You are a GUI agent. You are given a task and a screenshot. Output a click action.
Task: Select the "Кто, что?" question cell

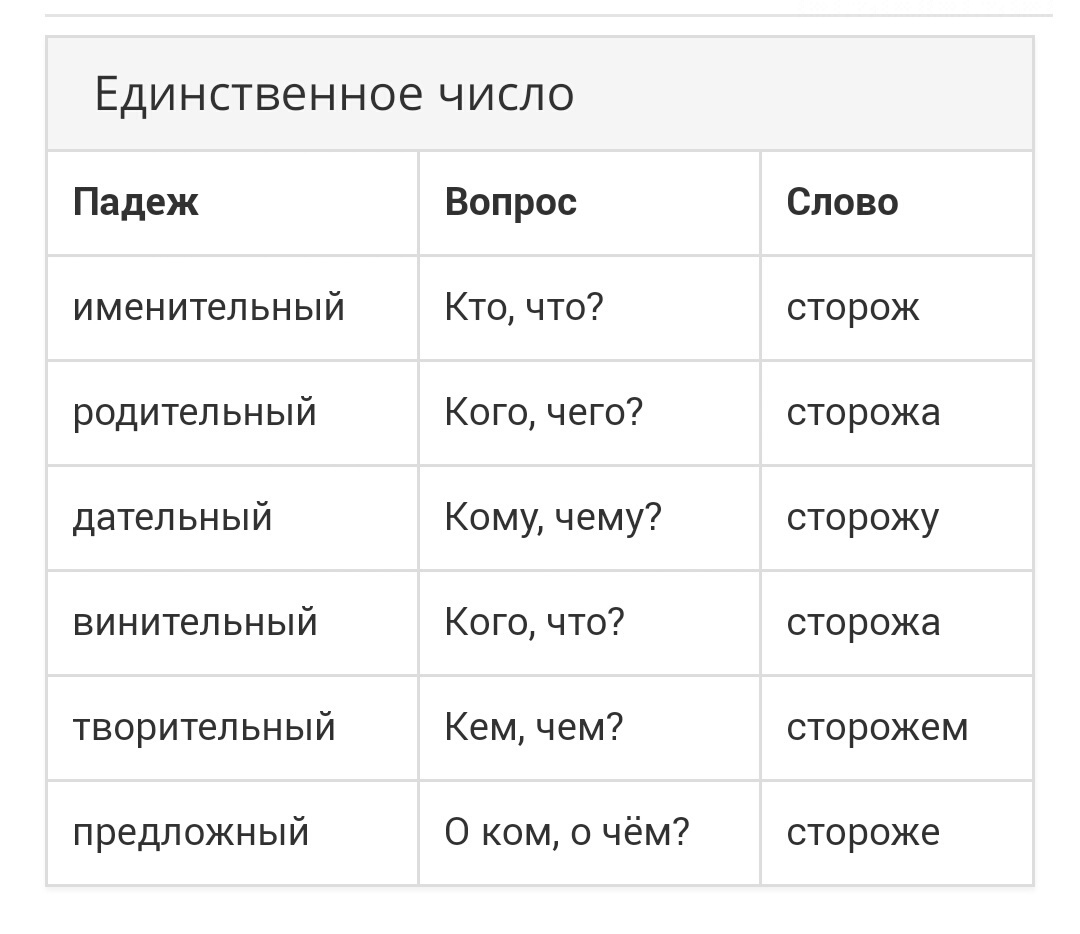pyautogui.click(x=524, y=307)
